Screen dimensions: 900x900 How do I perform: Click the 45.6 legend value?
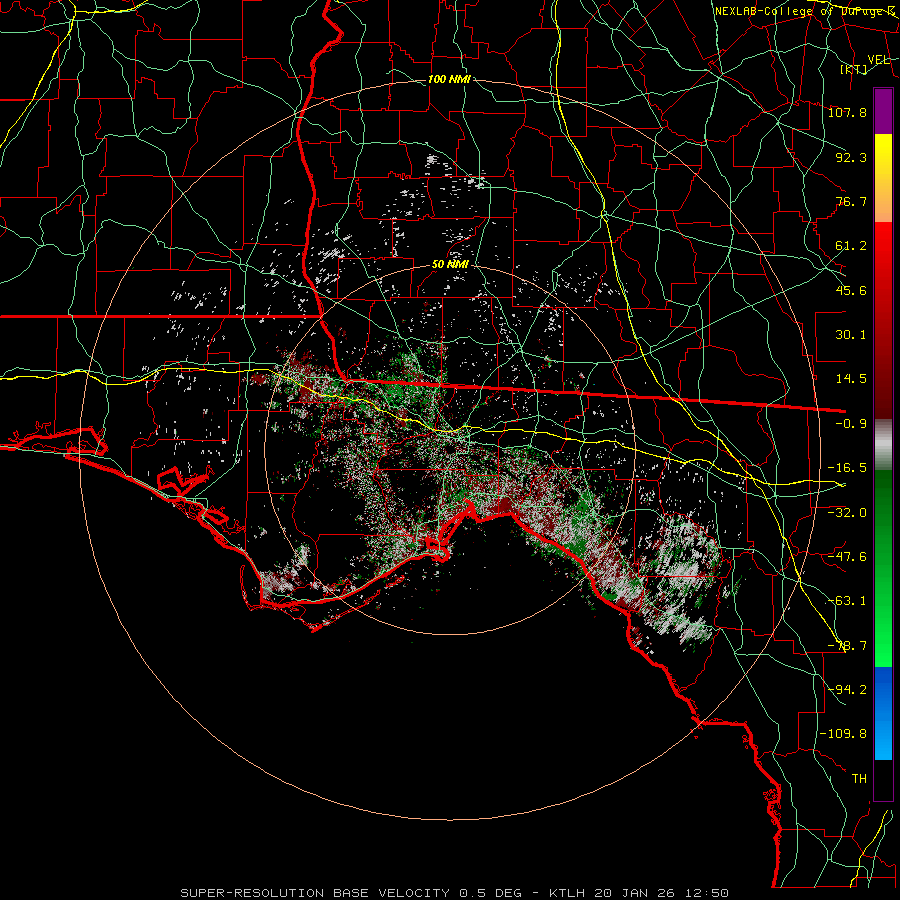coord(851,290)
